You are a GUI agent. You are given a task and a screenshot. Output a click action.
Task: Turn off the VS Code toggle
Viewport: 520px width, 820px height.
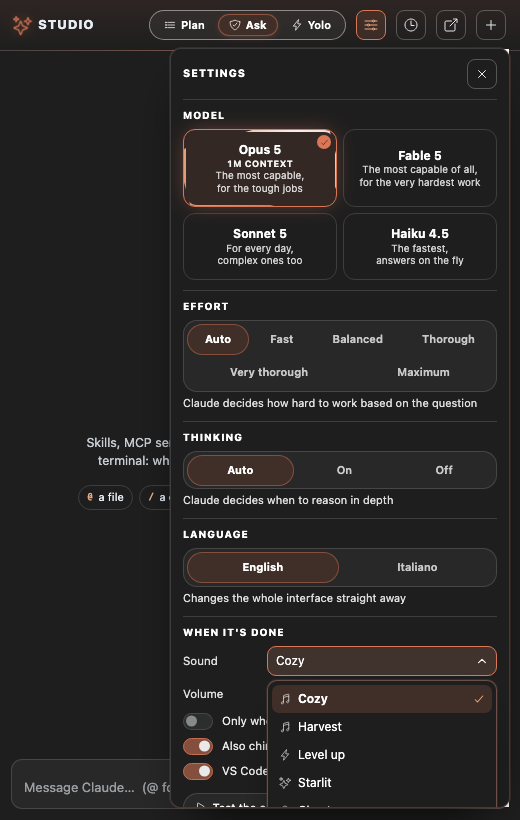tap(198, 771)
